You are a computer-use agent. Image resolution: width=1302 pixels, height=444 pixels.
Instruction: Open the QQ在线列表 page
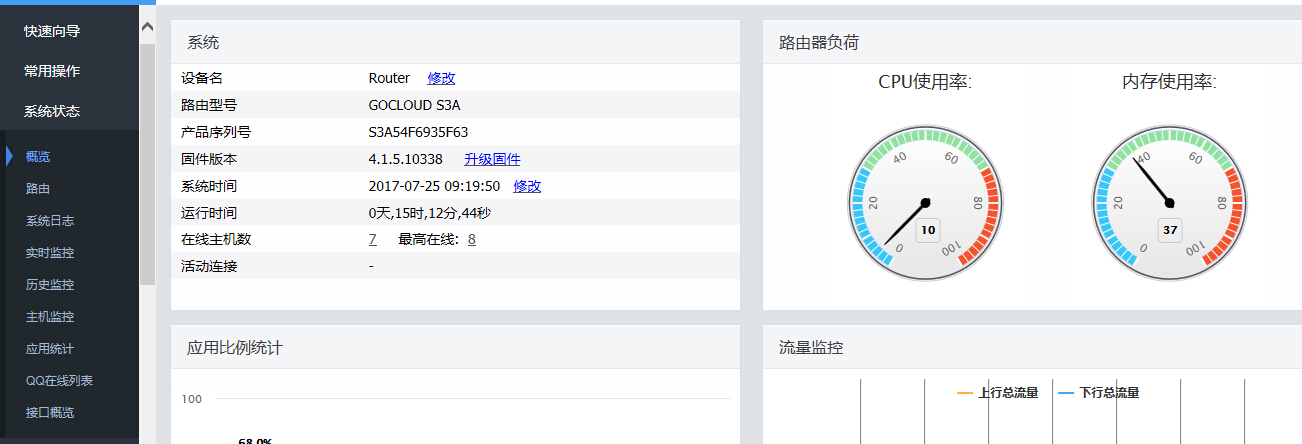[x=58, y=380]
